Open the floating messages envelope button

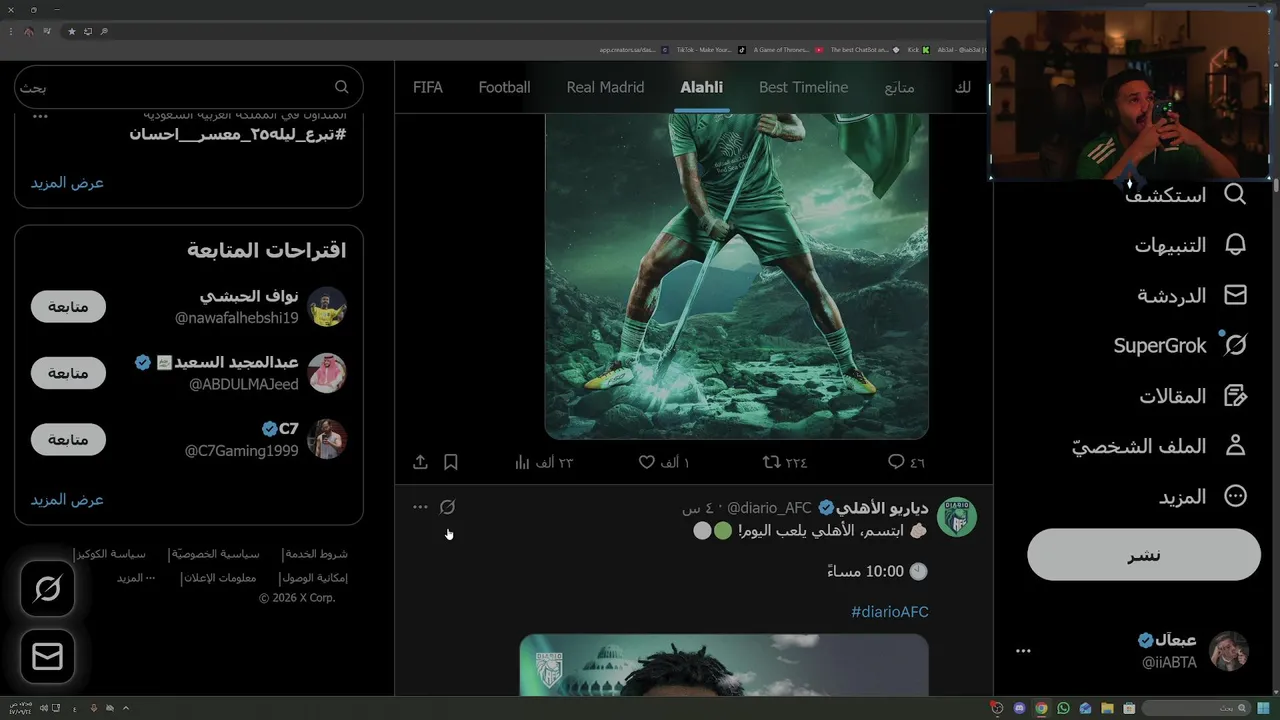(48, 656)
